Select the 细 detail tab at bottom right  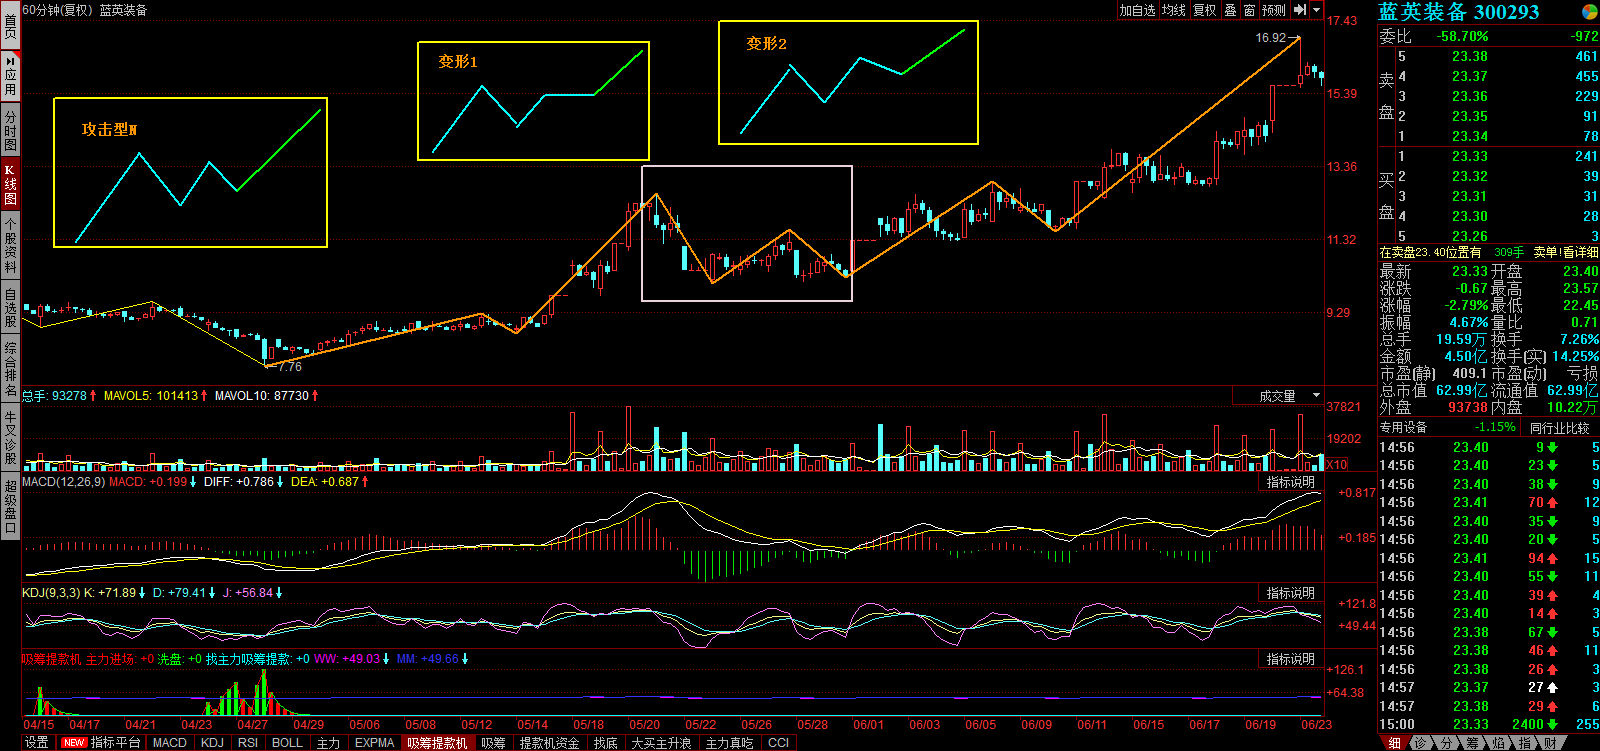(1394, 743)
